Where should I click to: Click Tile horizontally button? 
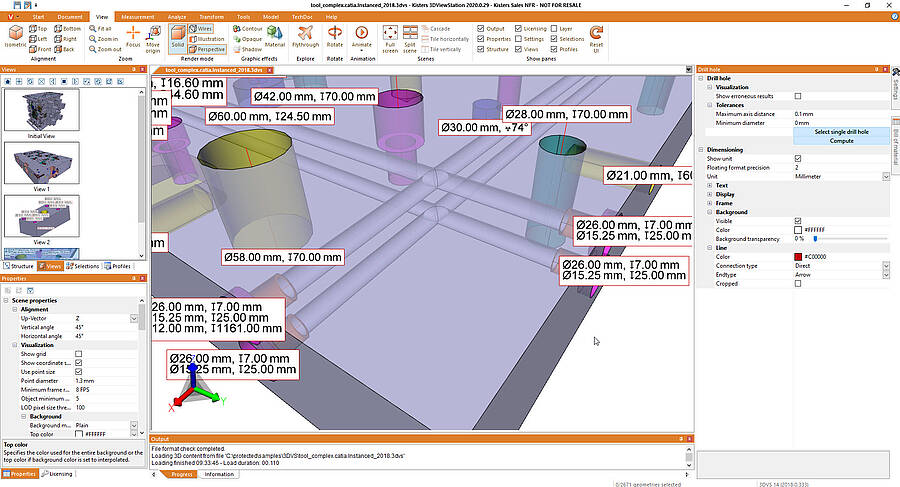(445, 39)
